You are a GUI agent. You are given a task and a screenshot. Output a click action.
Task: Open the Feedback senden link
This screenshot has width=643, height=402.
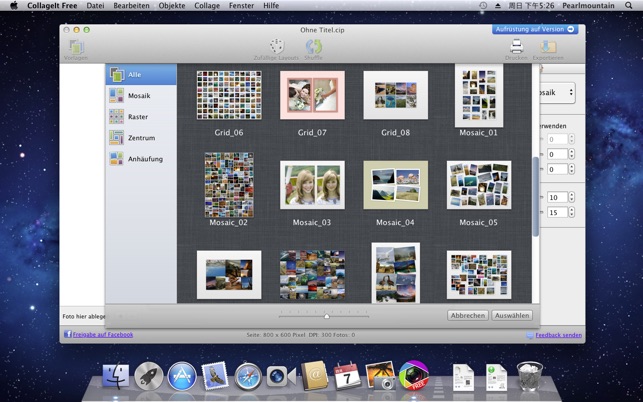coord(559,335)
